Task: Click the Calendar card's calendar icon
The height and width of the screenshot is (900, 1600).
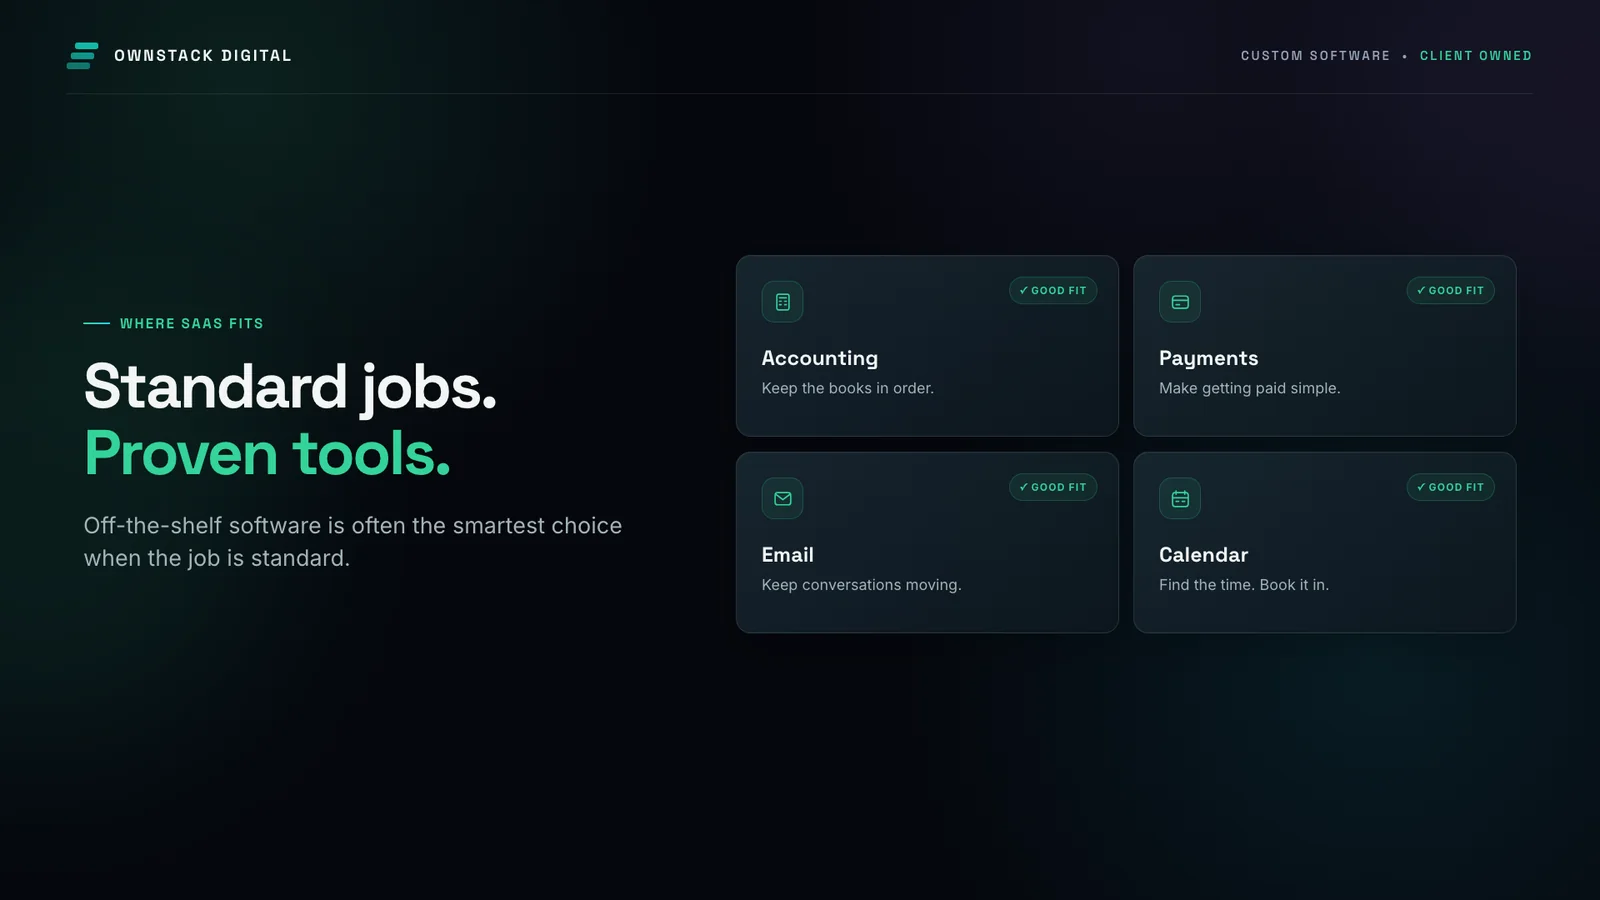Action: pyautogui.click(x=1180, y=498)
